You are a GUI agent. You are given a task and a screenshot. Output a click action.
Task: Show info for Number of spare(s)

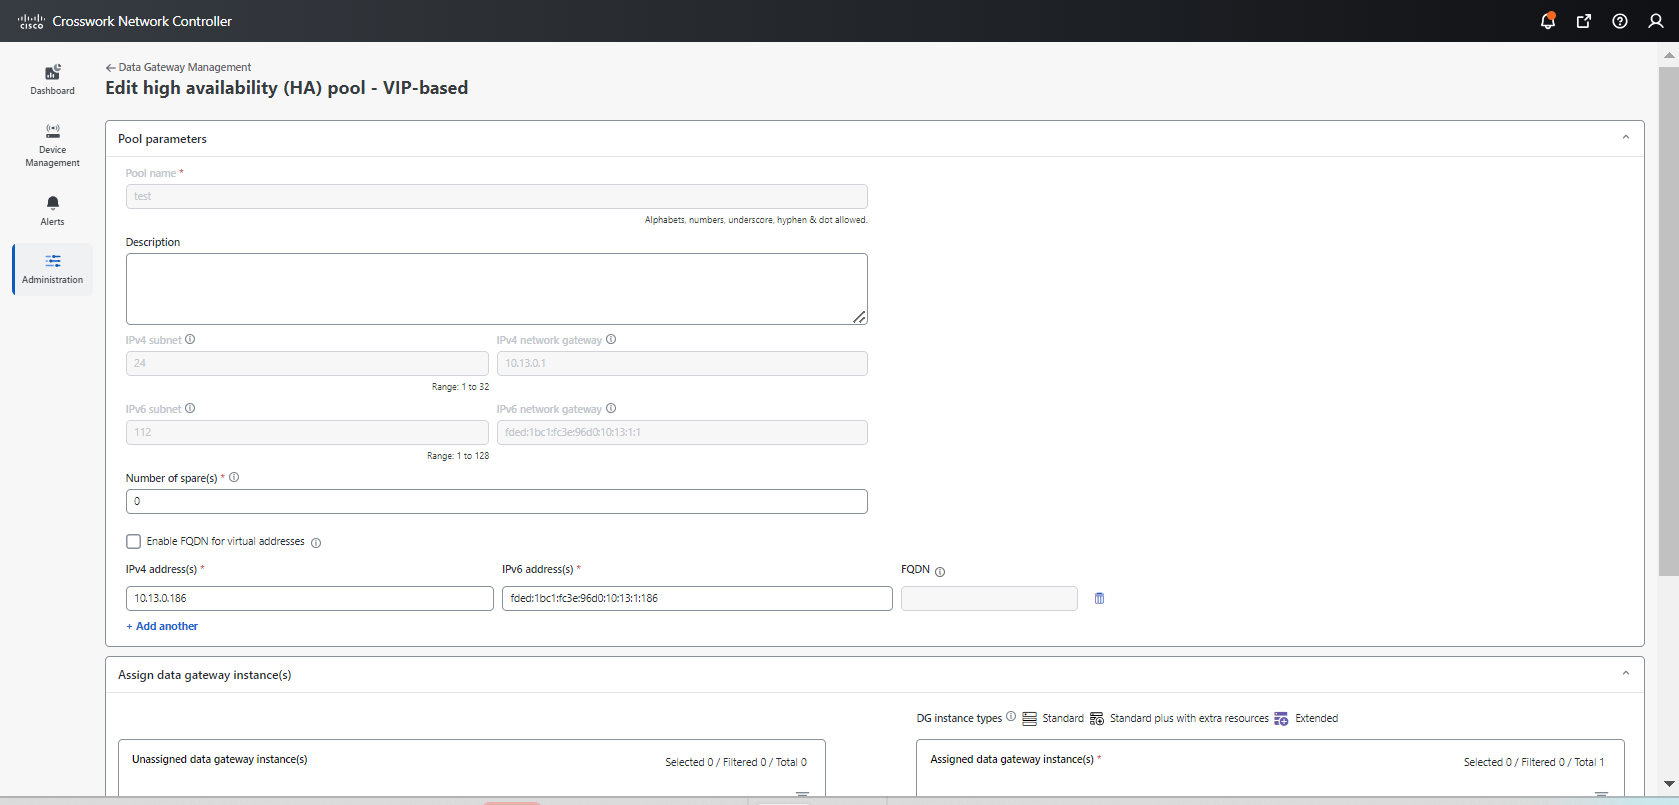(234, 478)
